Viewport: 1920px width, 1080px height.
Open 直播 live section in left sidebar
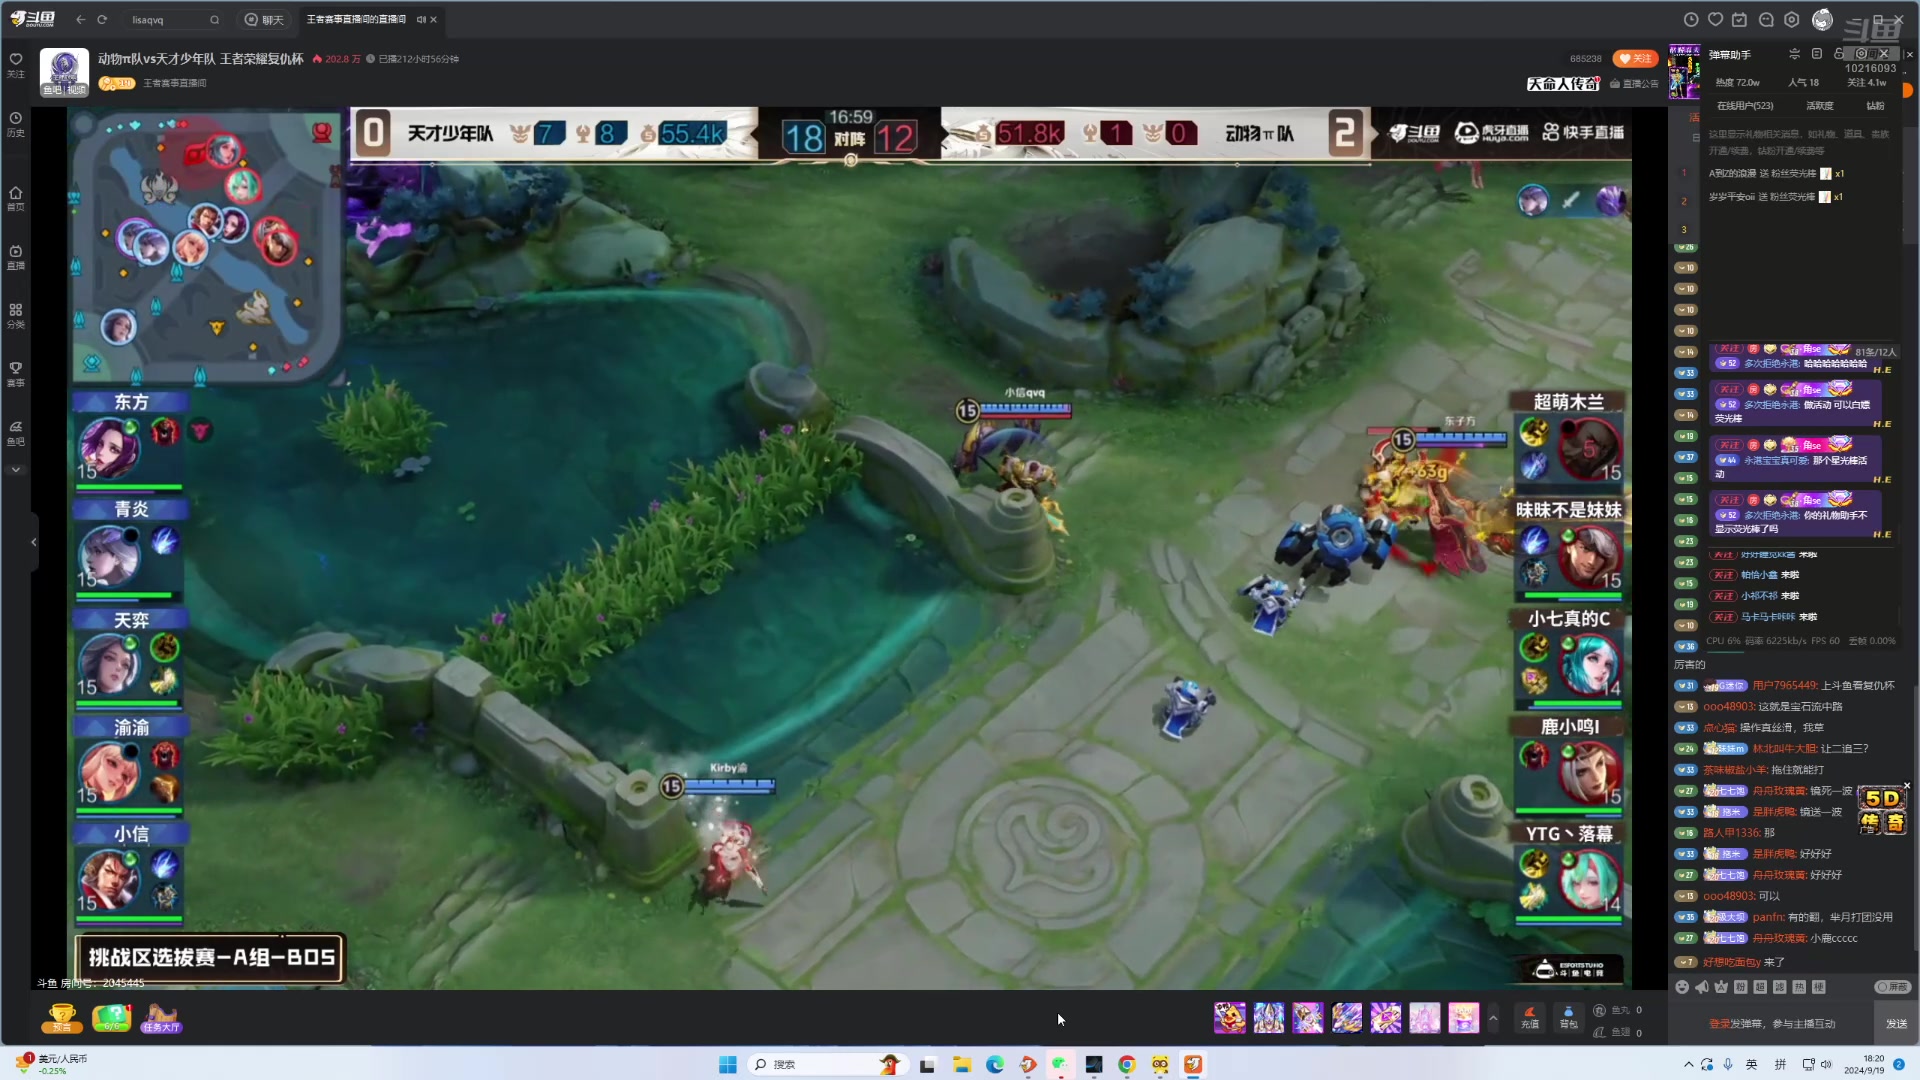[x=16, y=257]
